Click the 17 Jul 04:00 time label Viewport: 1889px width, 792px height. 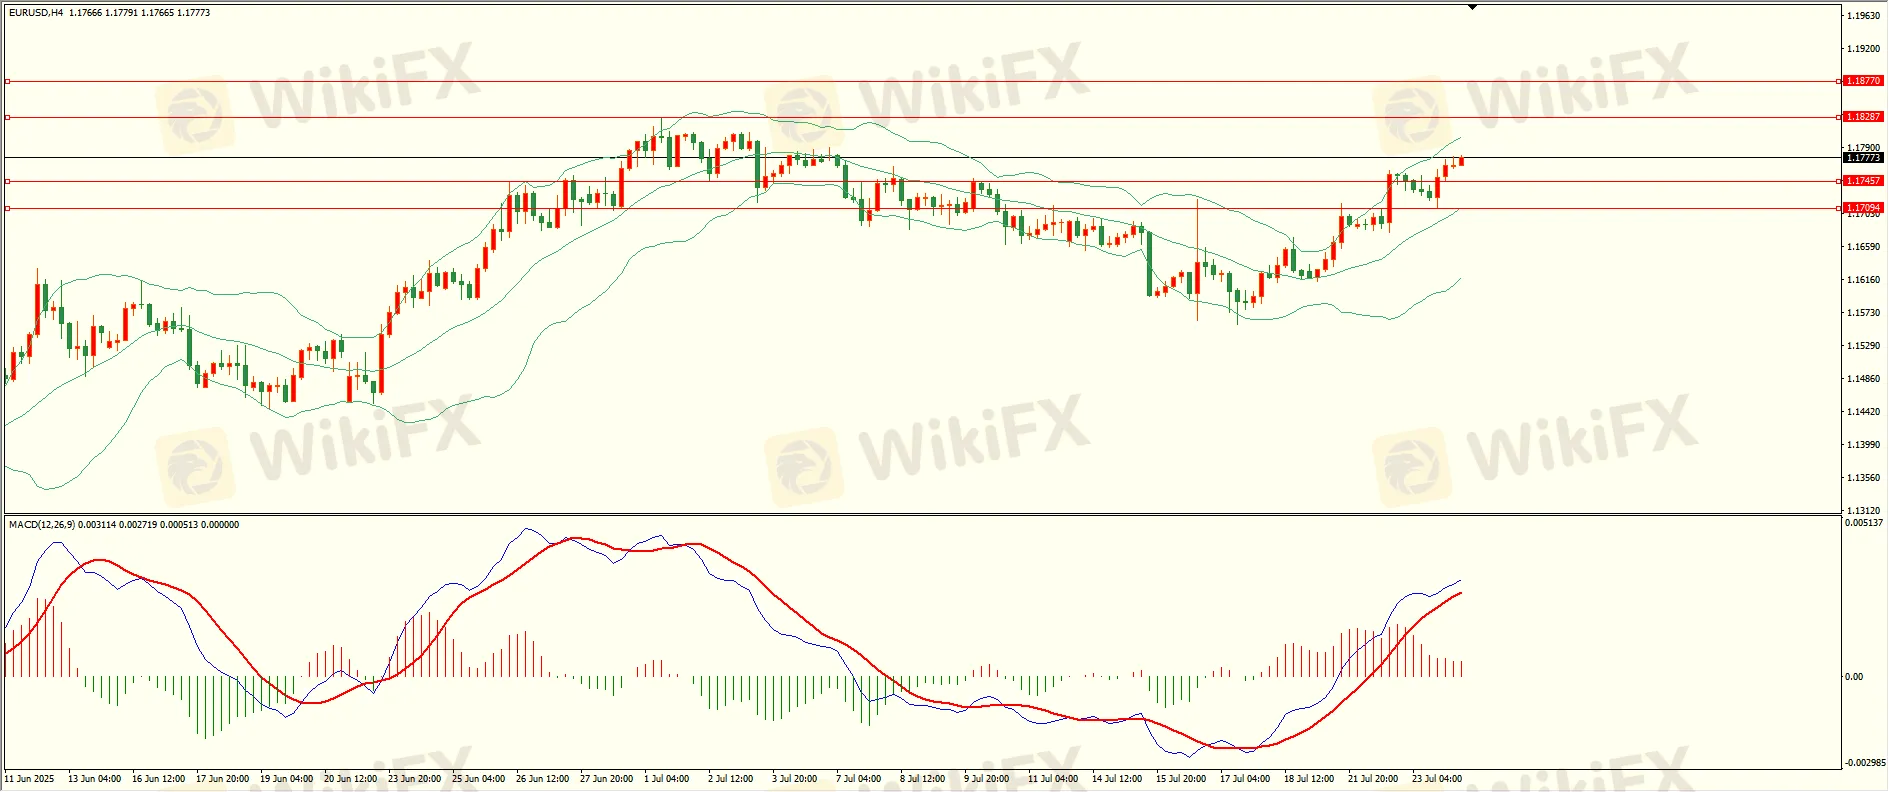pyautogui.click(x=1245, y=778)
